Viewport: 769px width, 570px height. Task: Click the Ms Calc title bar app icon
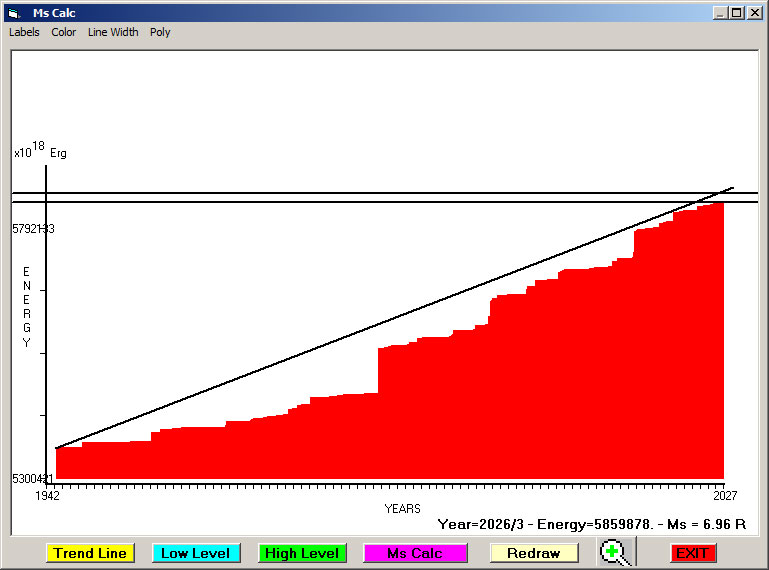pyautogui.click(x=13, y=13)
